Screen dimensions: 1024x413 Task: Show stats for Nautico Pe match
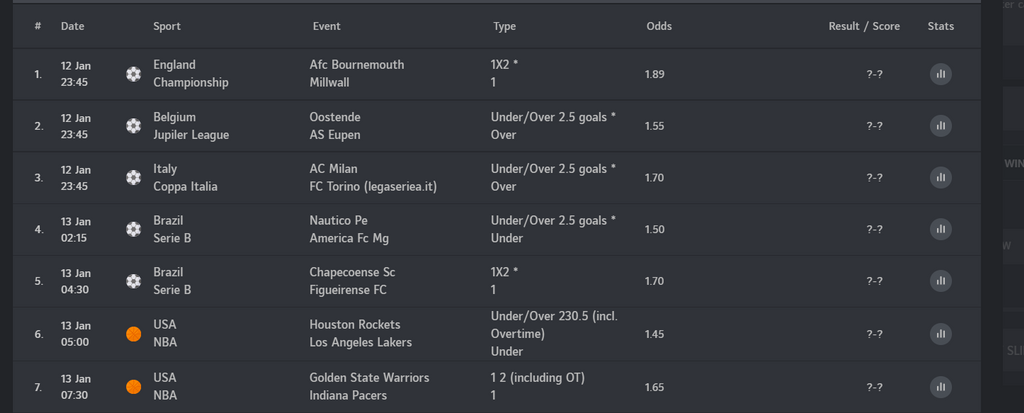(940, 229)
